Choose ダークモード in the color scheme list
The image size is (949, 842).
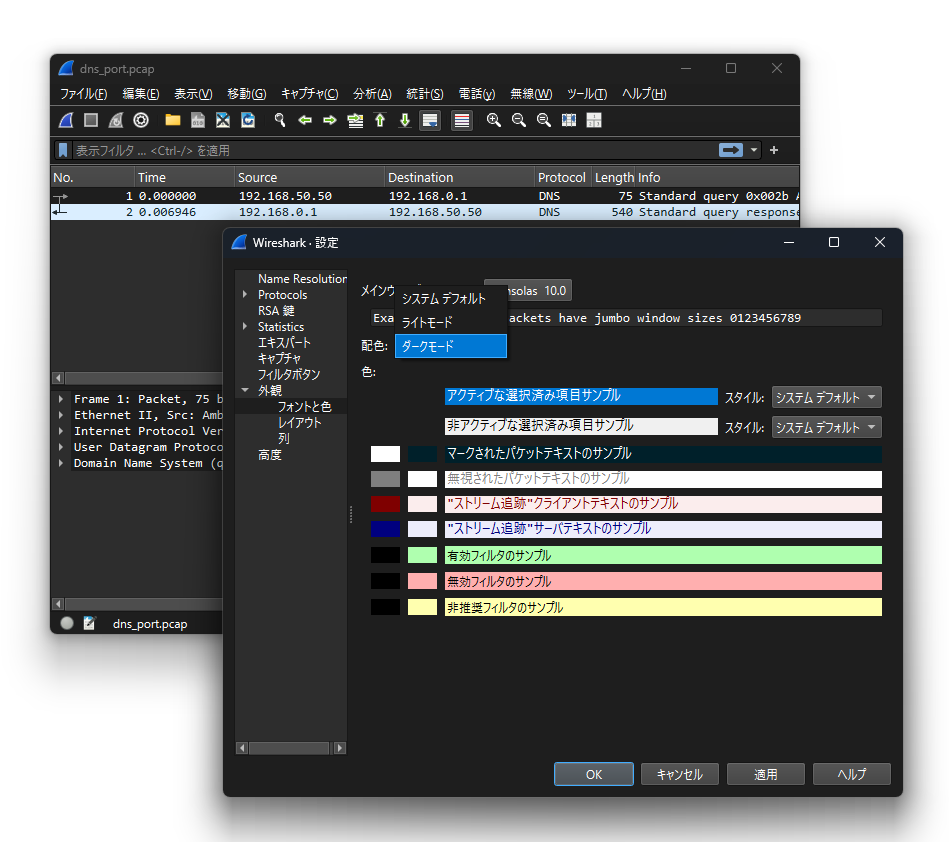pyautogui.click(x=450, y=346)
